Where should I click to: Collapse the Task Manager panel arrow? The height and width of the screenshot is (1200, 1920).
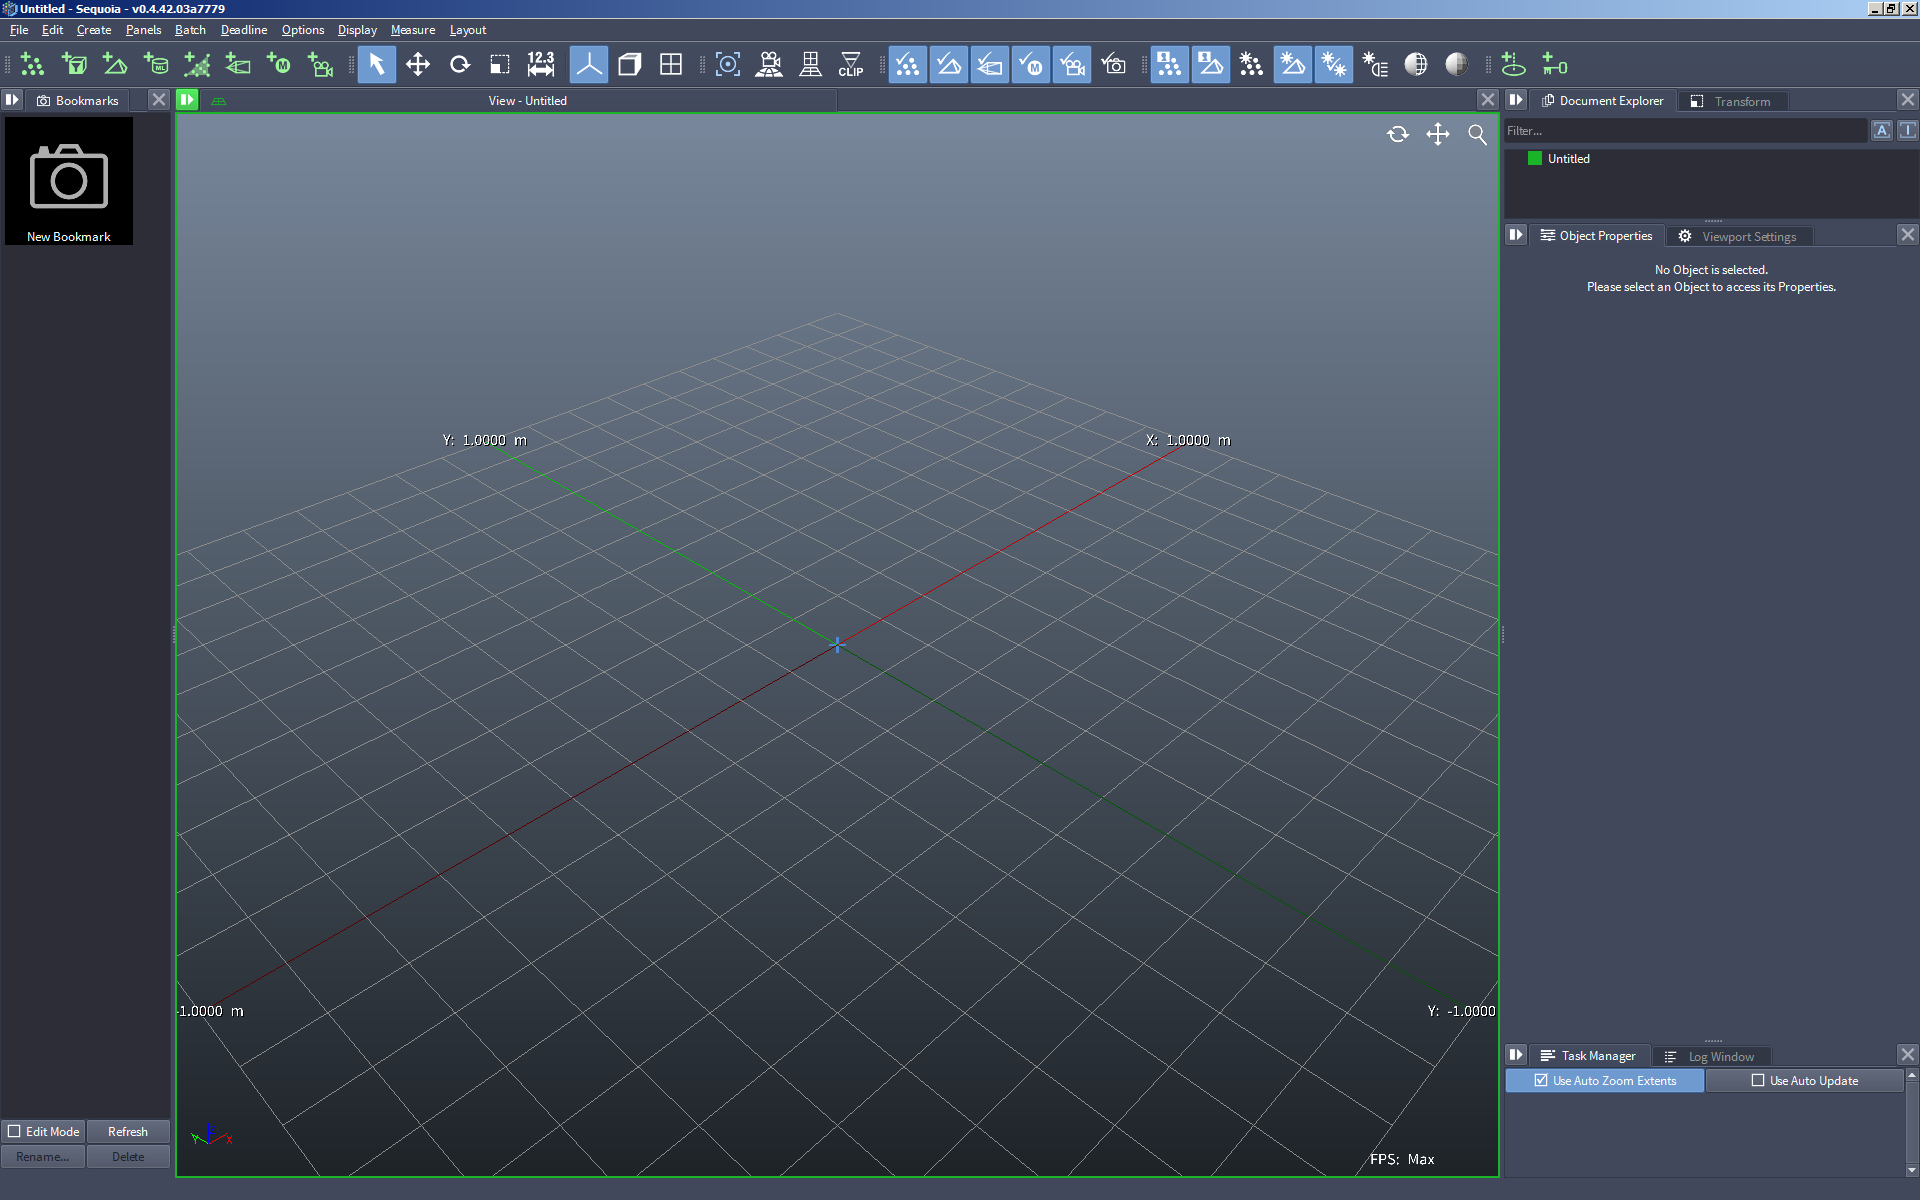click(1516, 1055)
